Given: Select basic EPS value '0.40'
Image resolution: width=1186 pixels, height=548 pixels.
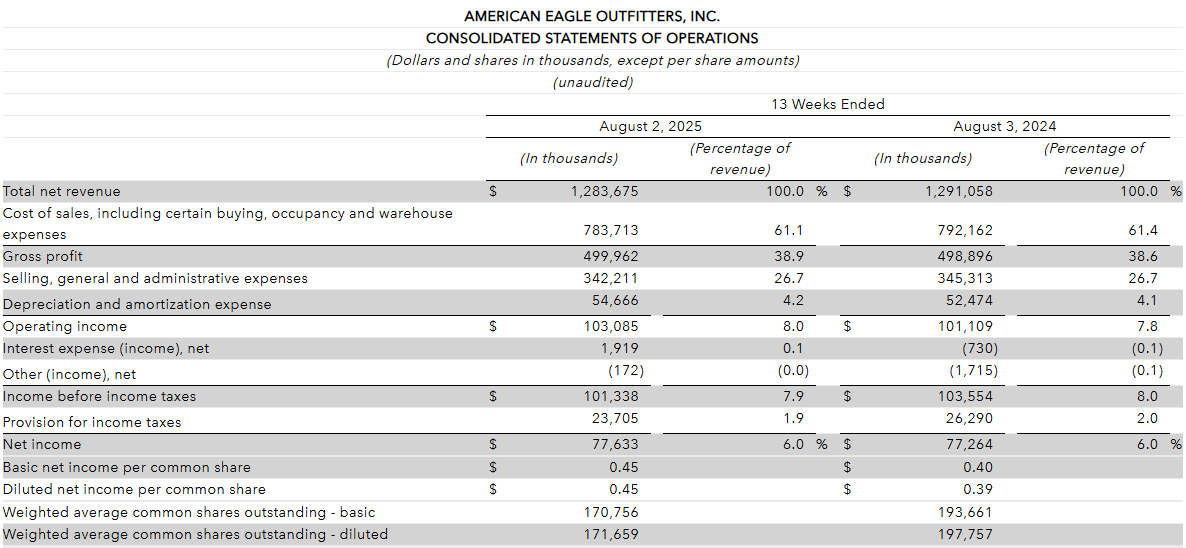Looking at the screenshot, I should coord(980,467).
